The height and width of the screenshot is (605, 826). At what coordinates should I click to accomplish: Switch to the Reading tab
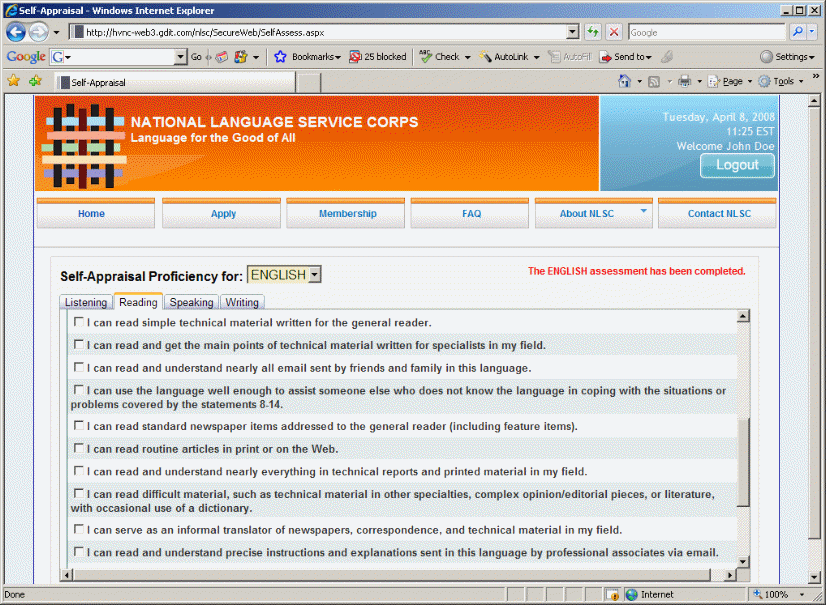click(138, 301)
